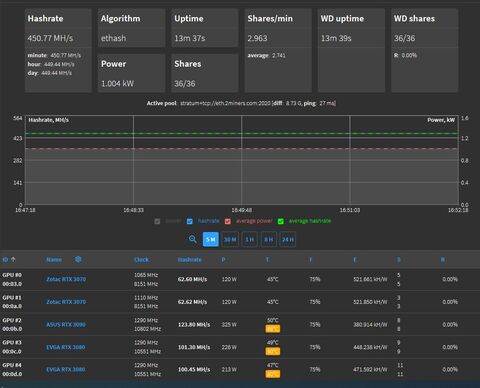
Task: Click the ID column sort arrow
Action: coord(13,259)
